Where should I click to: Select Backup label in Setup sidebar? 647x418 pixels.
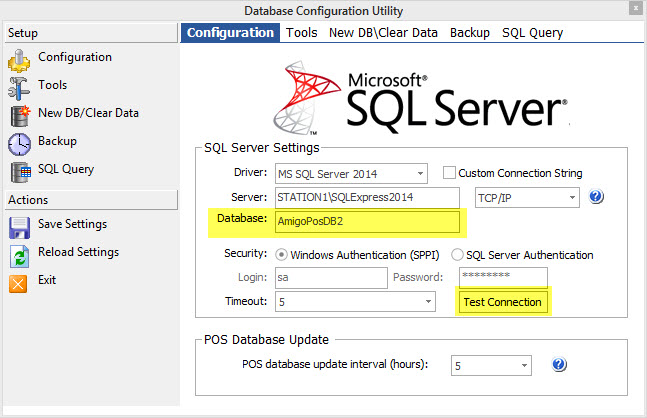[x=57, y=141]
